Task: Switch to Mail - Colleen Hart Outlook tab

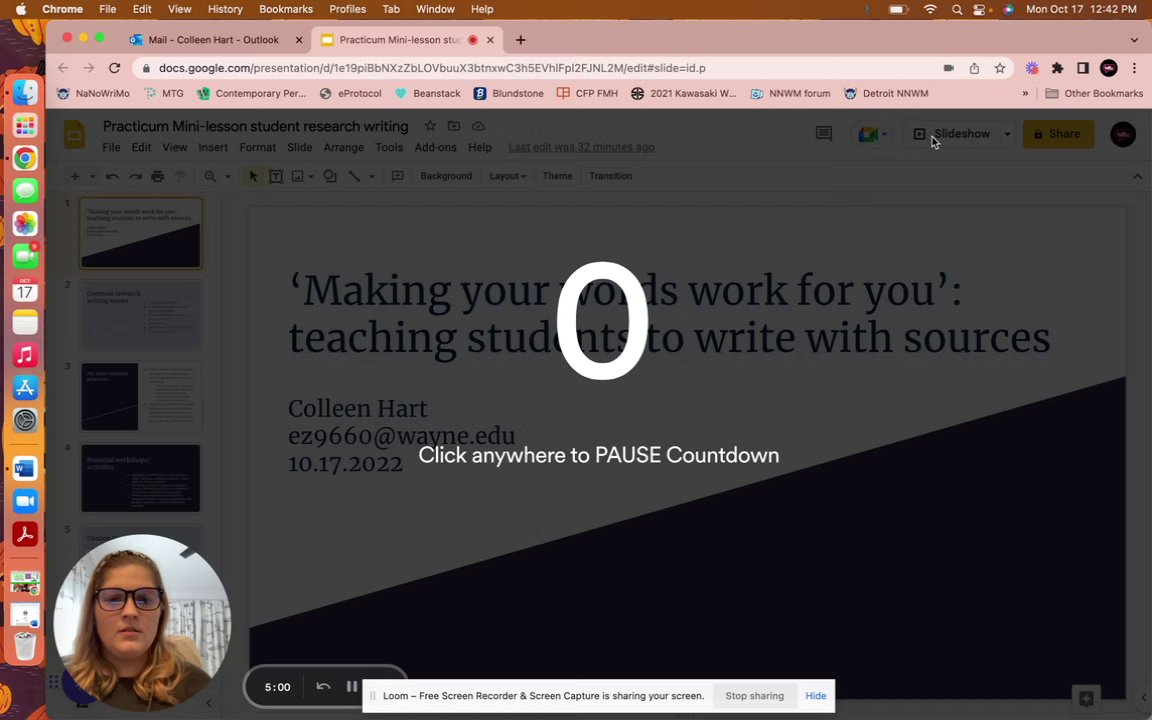Action: (x=215, y=40)
